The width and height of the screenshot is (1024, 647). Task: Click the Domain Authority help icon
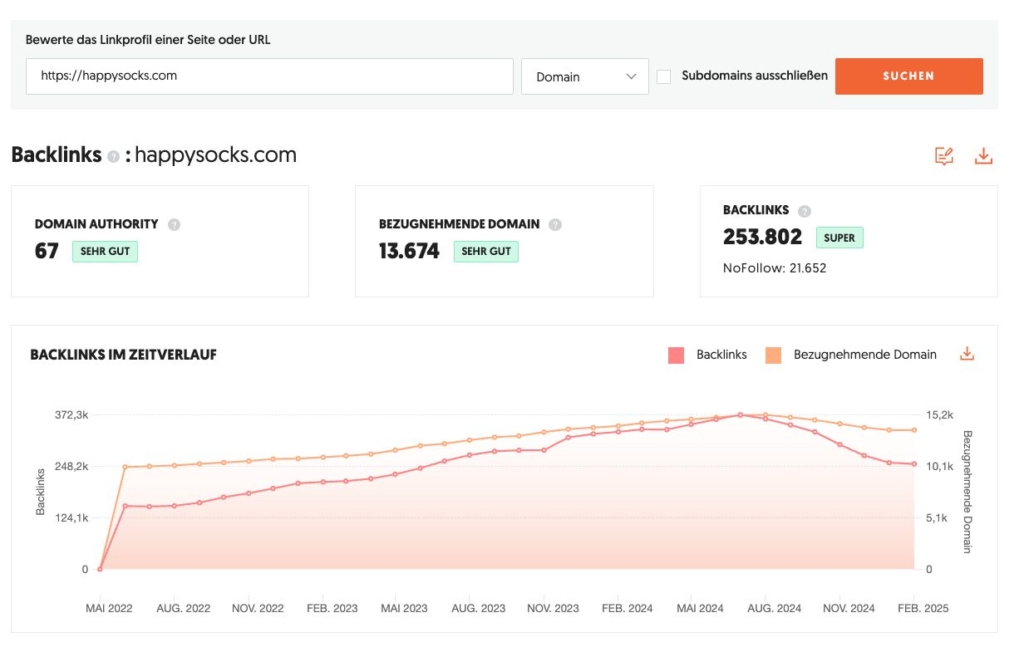pos(174,225)
